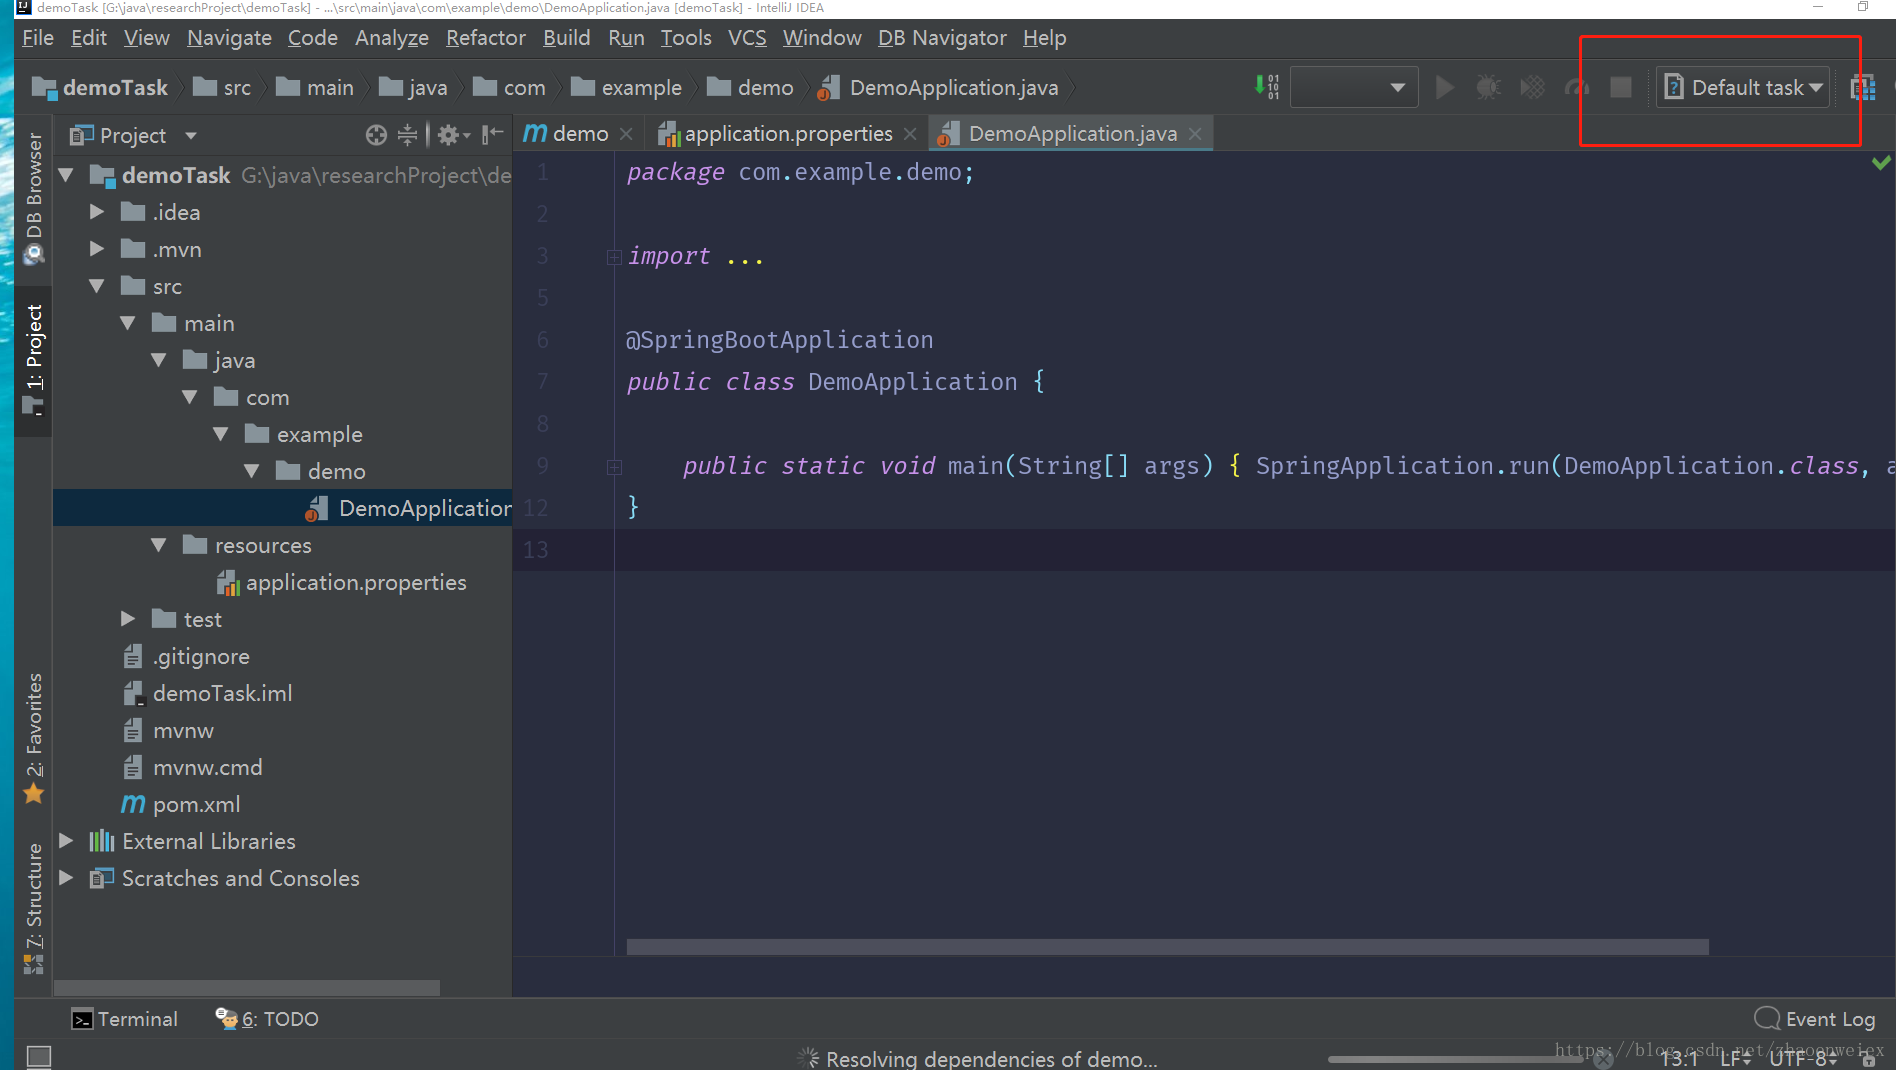
Task: Expand the test folder
Action: (128, 619)
